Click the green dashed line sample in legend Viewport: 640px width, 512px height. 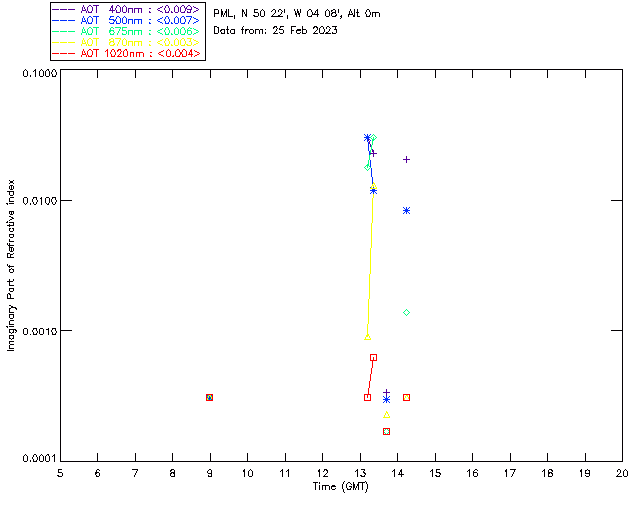tap(64, 31)
